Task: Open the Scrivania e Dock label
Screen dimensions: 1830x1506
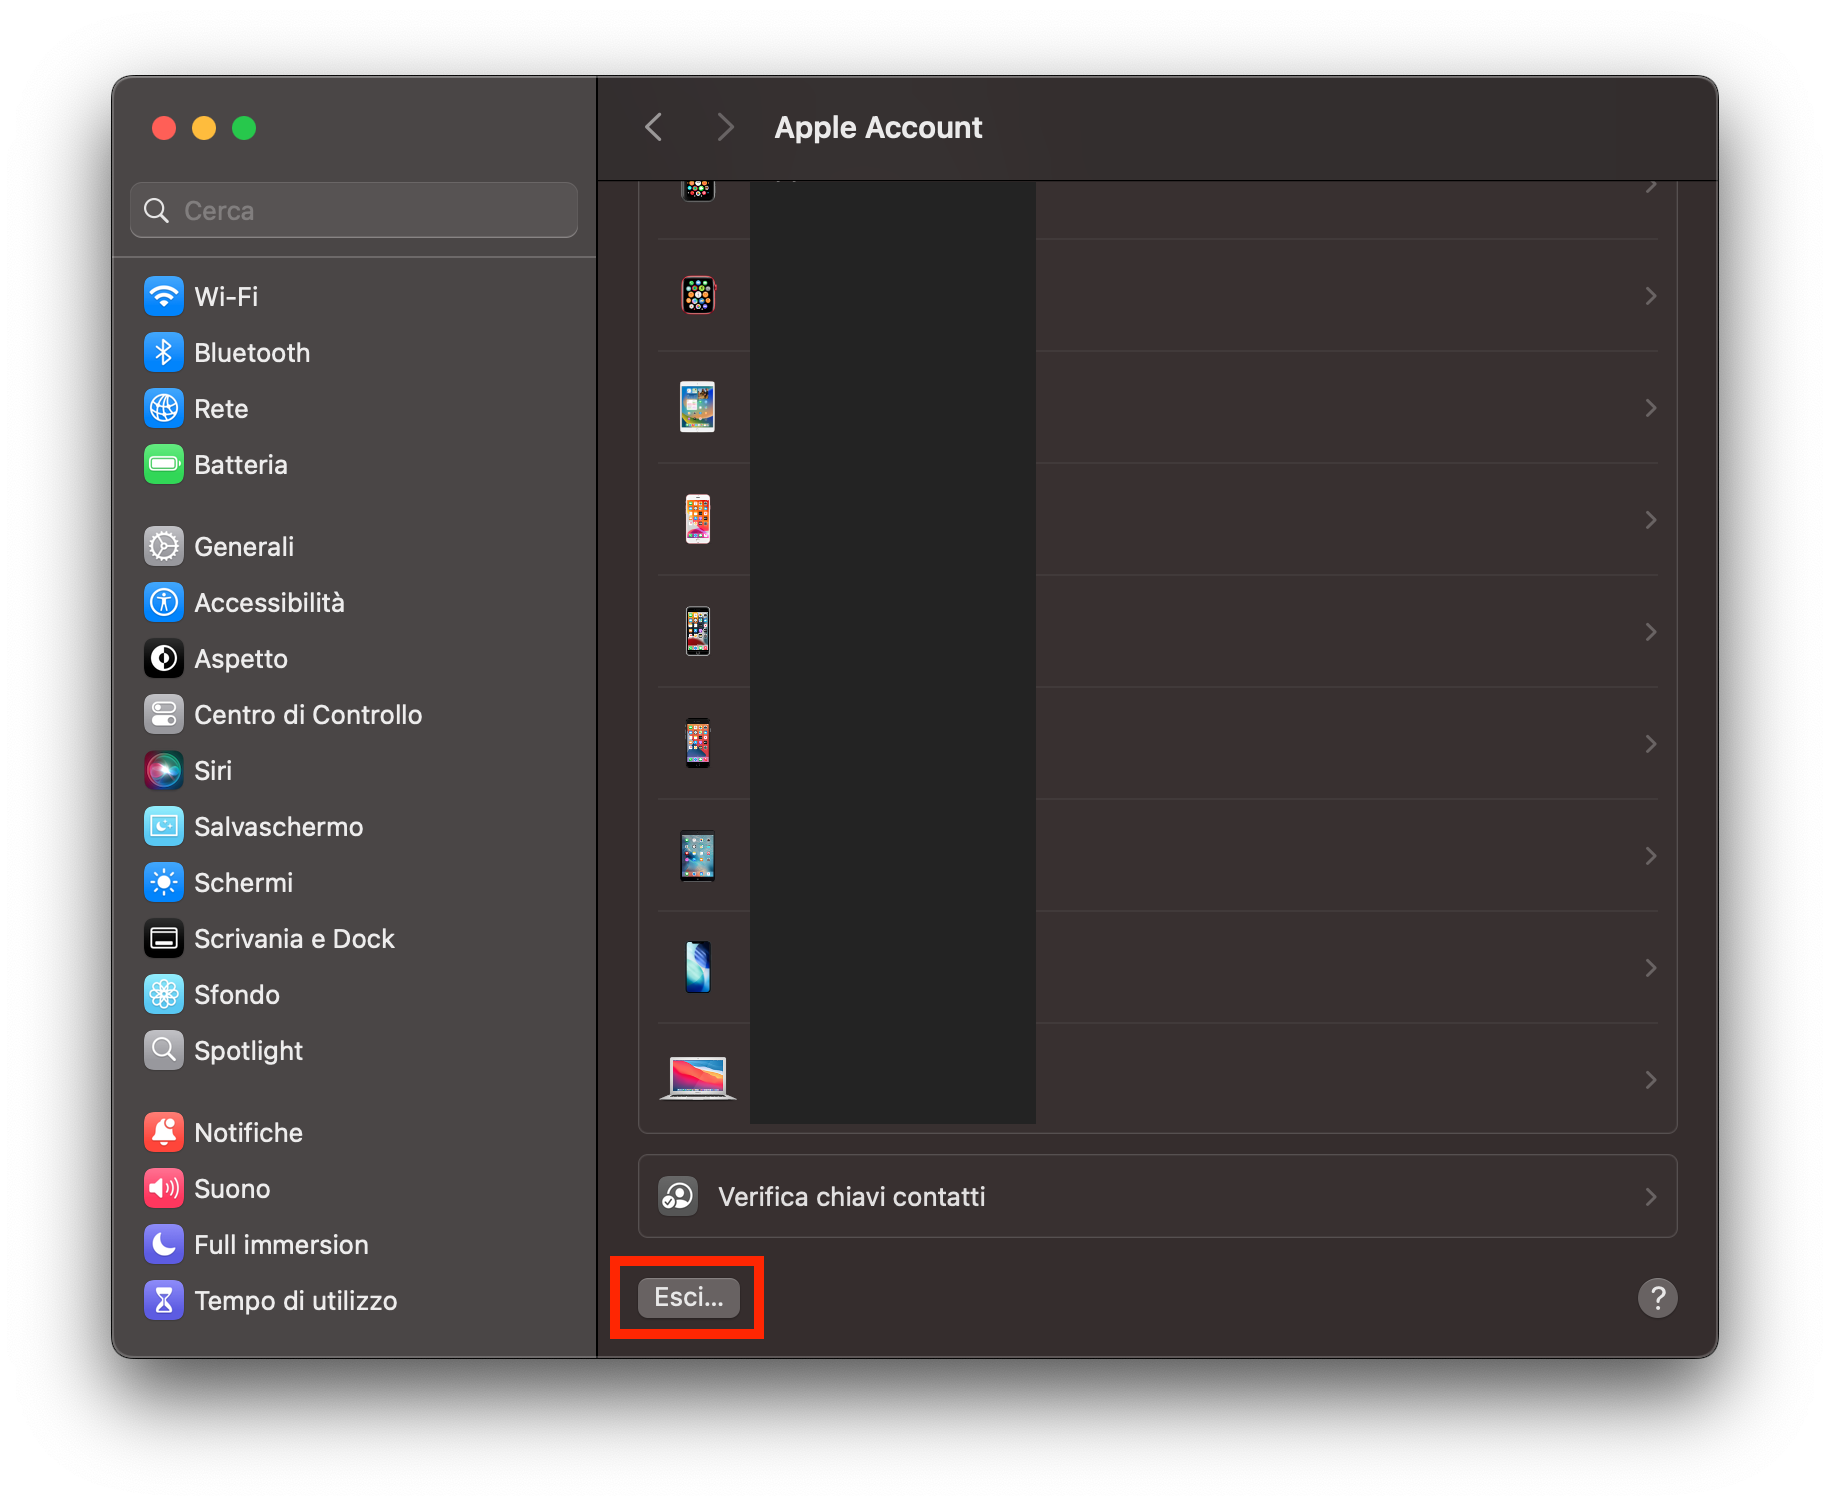Action: click(x=294, y=939)
